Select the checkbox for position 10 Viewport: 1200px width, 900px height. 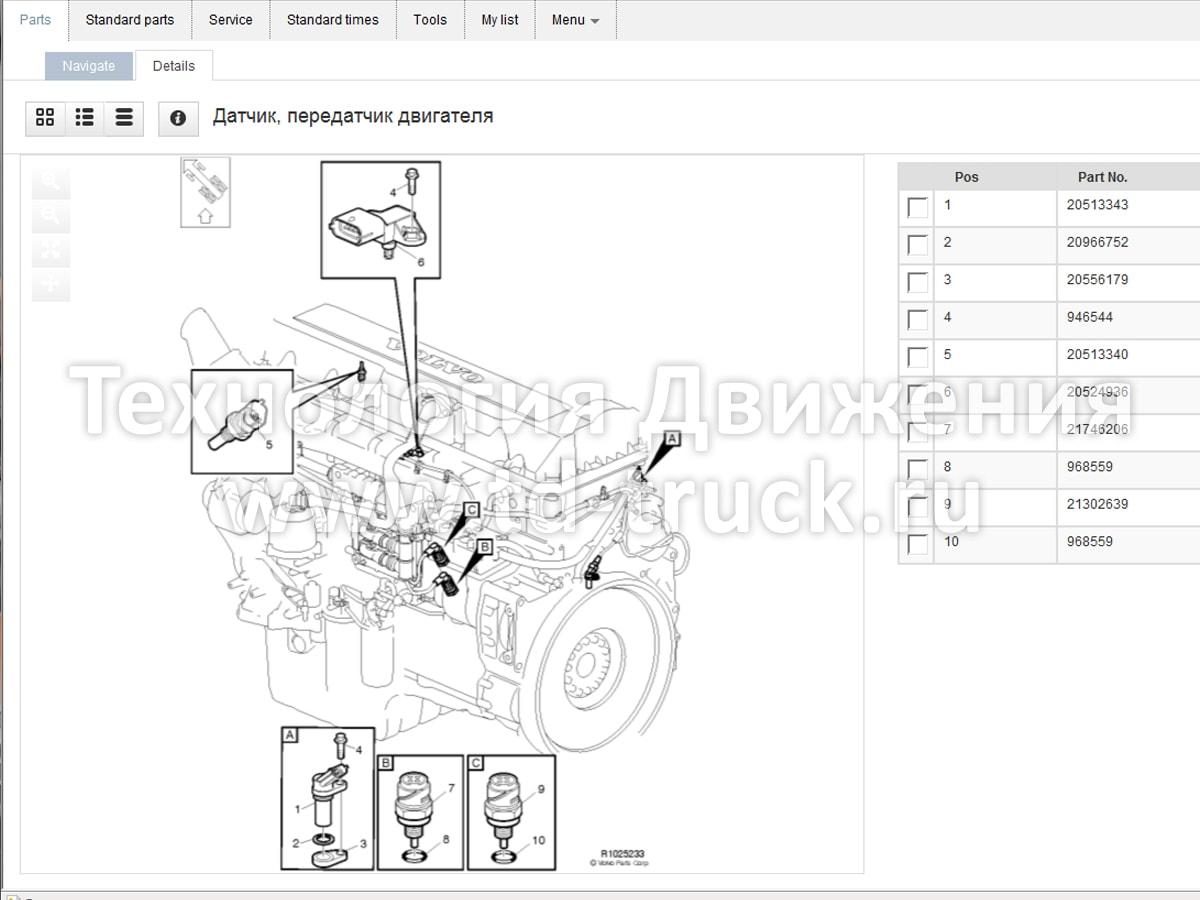tap(917, 545)
